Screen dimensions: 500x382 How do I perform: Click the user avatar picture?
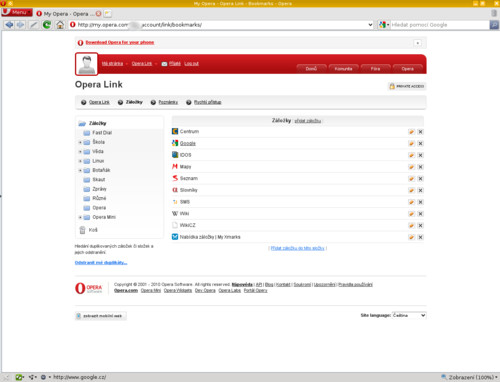pyautogui.click(x=87, y=64)
